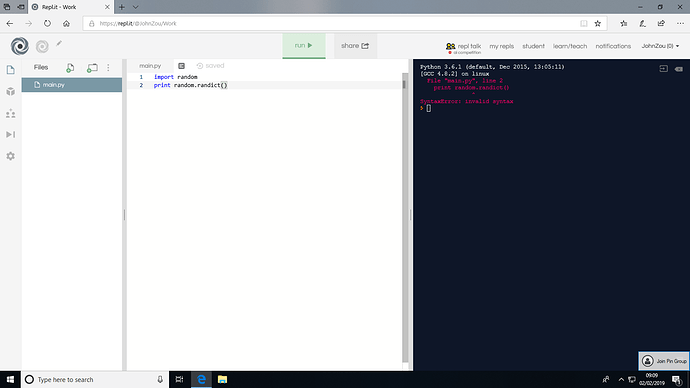
Task: Click the tabs you've set aside icon
Action: (x=7, y=7)
